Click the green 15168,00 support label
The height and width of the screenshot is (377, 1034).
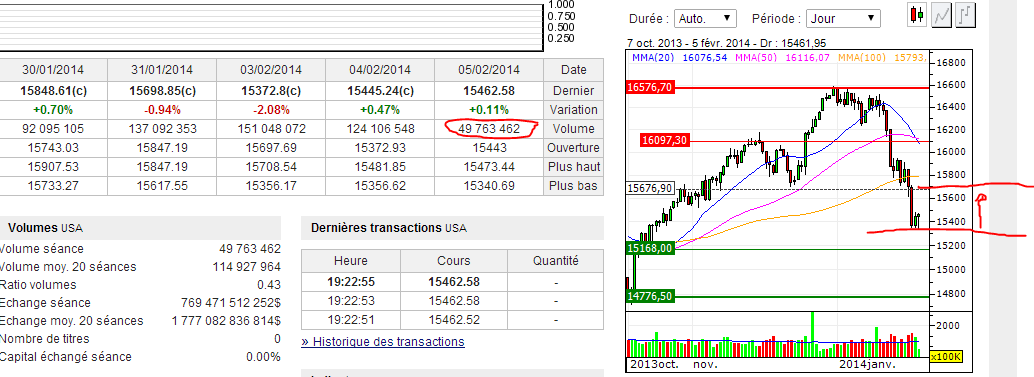click(x=650, y=248)
